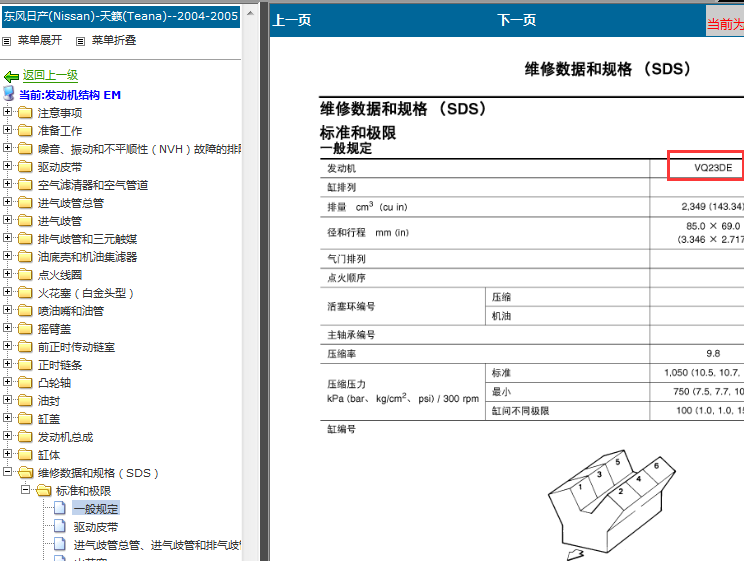Expand the 准备工作 tree node
The height and width of the screenshot is (561, 744).
pos(8,129)
